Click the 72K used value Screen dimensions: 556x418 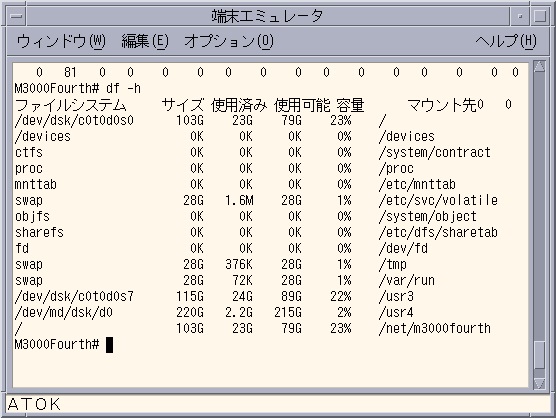[x=243, y=280]
